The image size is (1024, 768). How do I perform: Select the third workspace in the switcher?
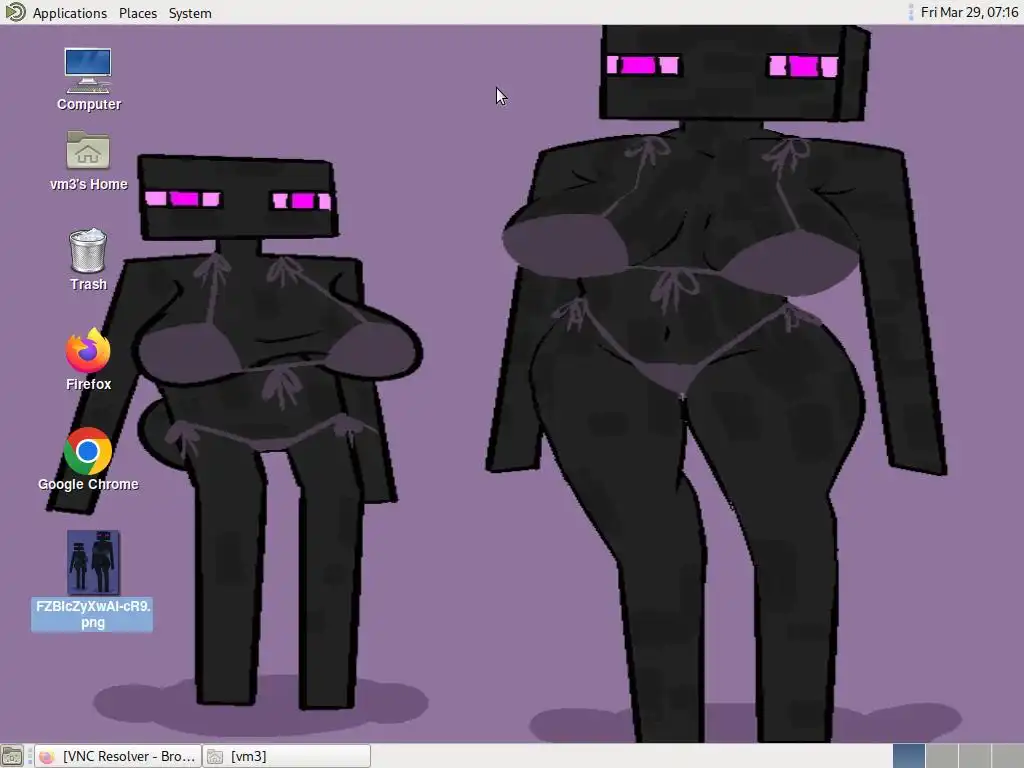tap(974, 756)
